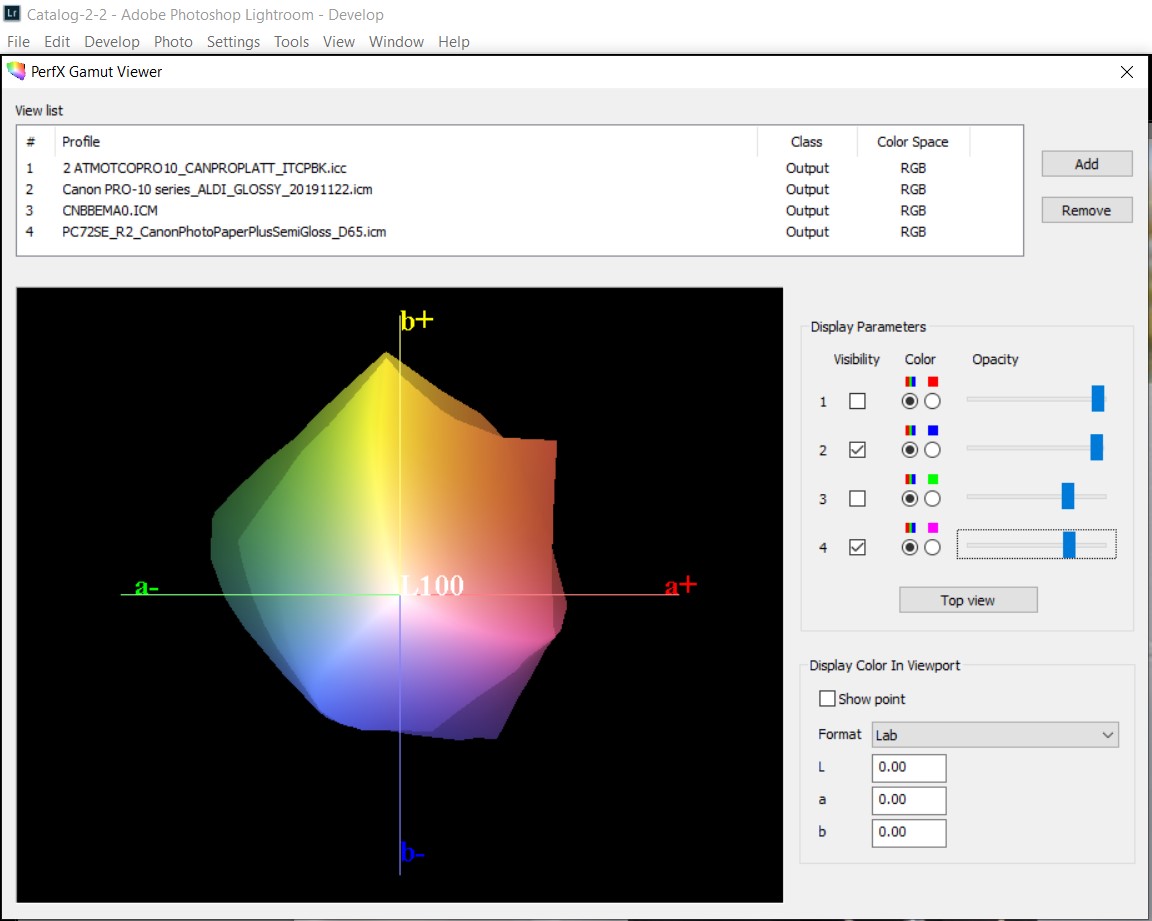
Task: Click the RGB multicolor icon for profile 3
Action: pos(910,480)
